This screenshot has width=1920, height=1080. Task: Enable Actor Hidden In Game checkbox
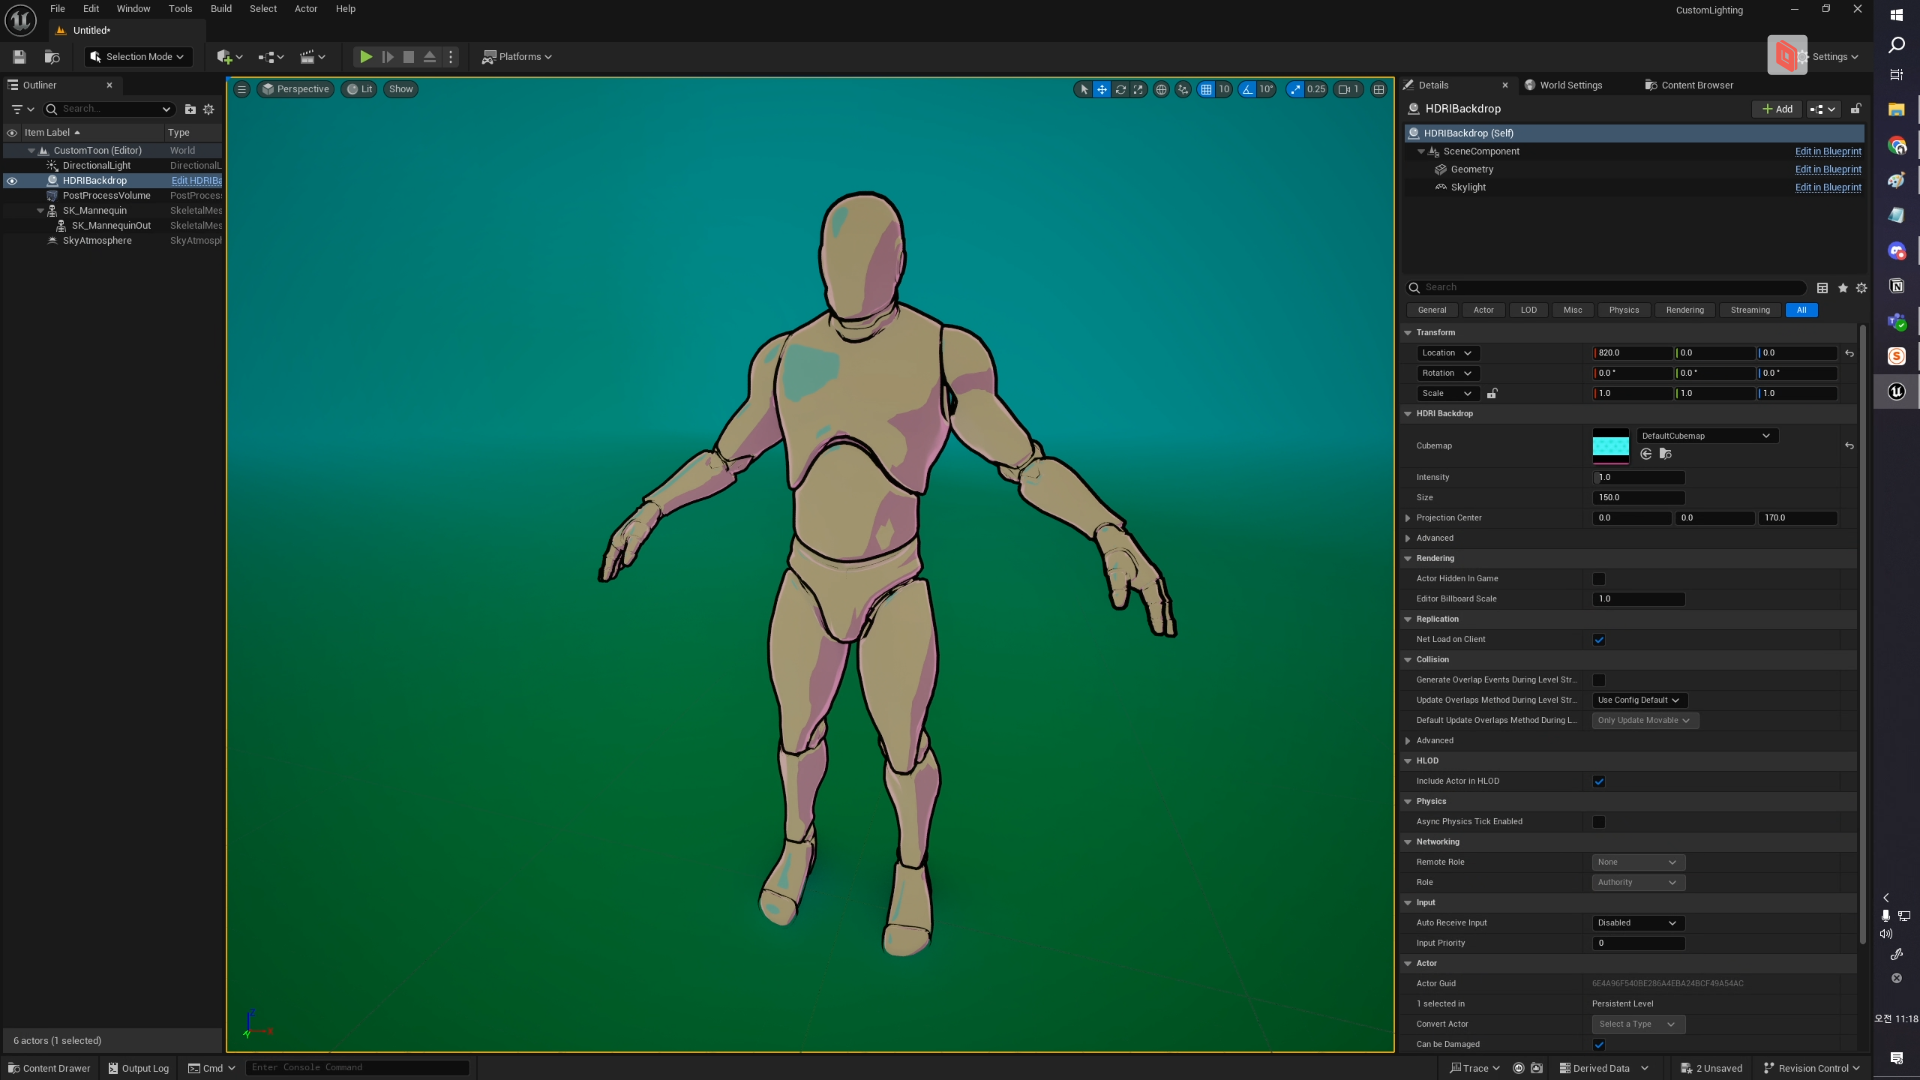pos(1598,579)
